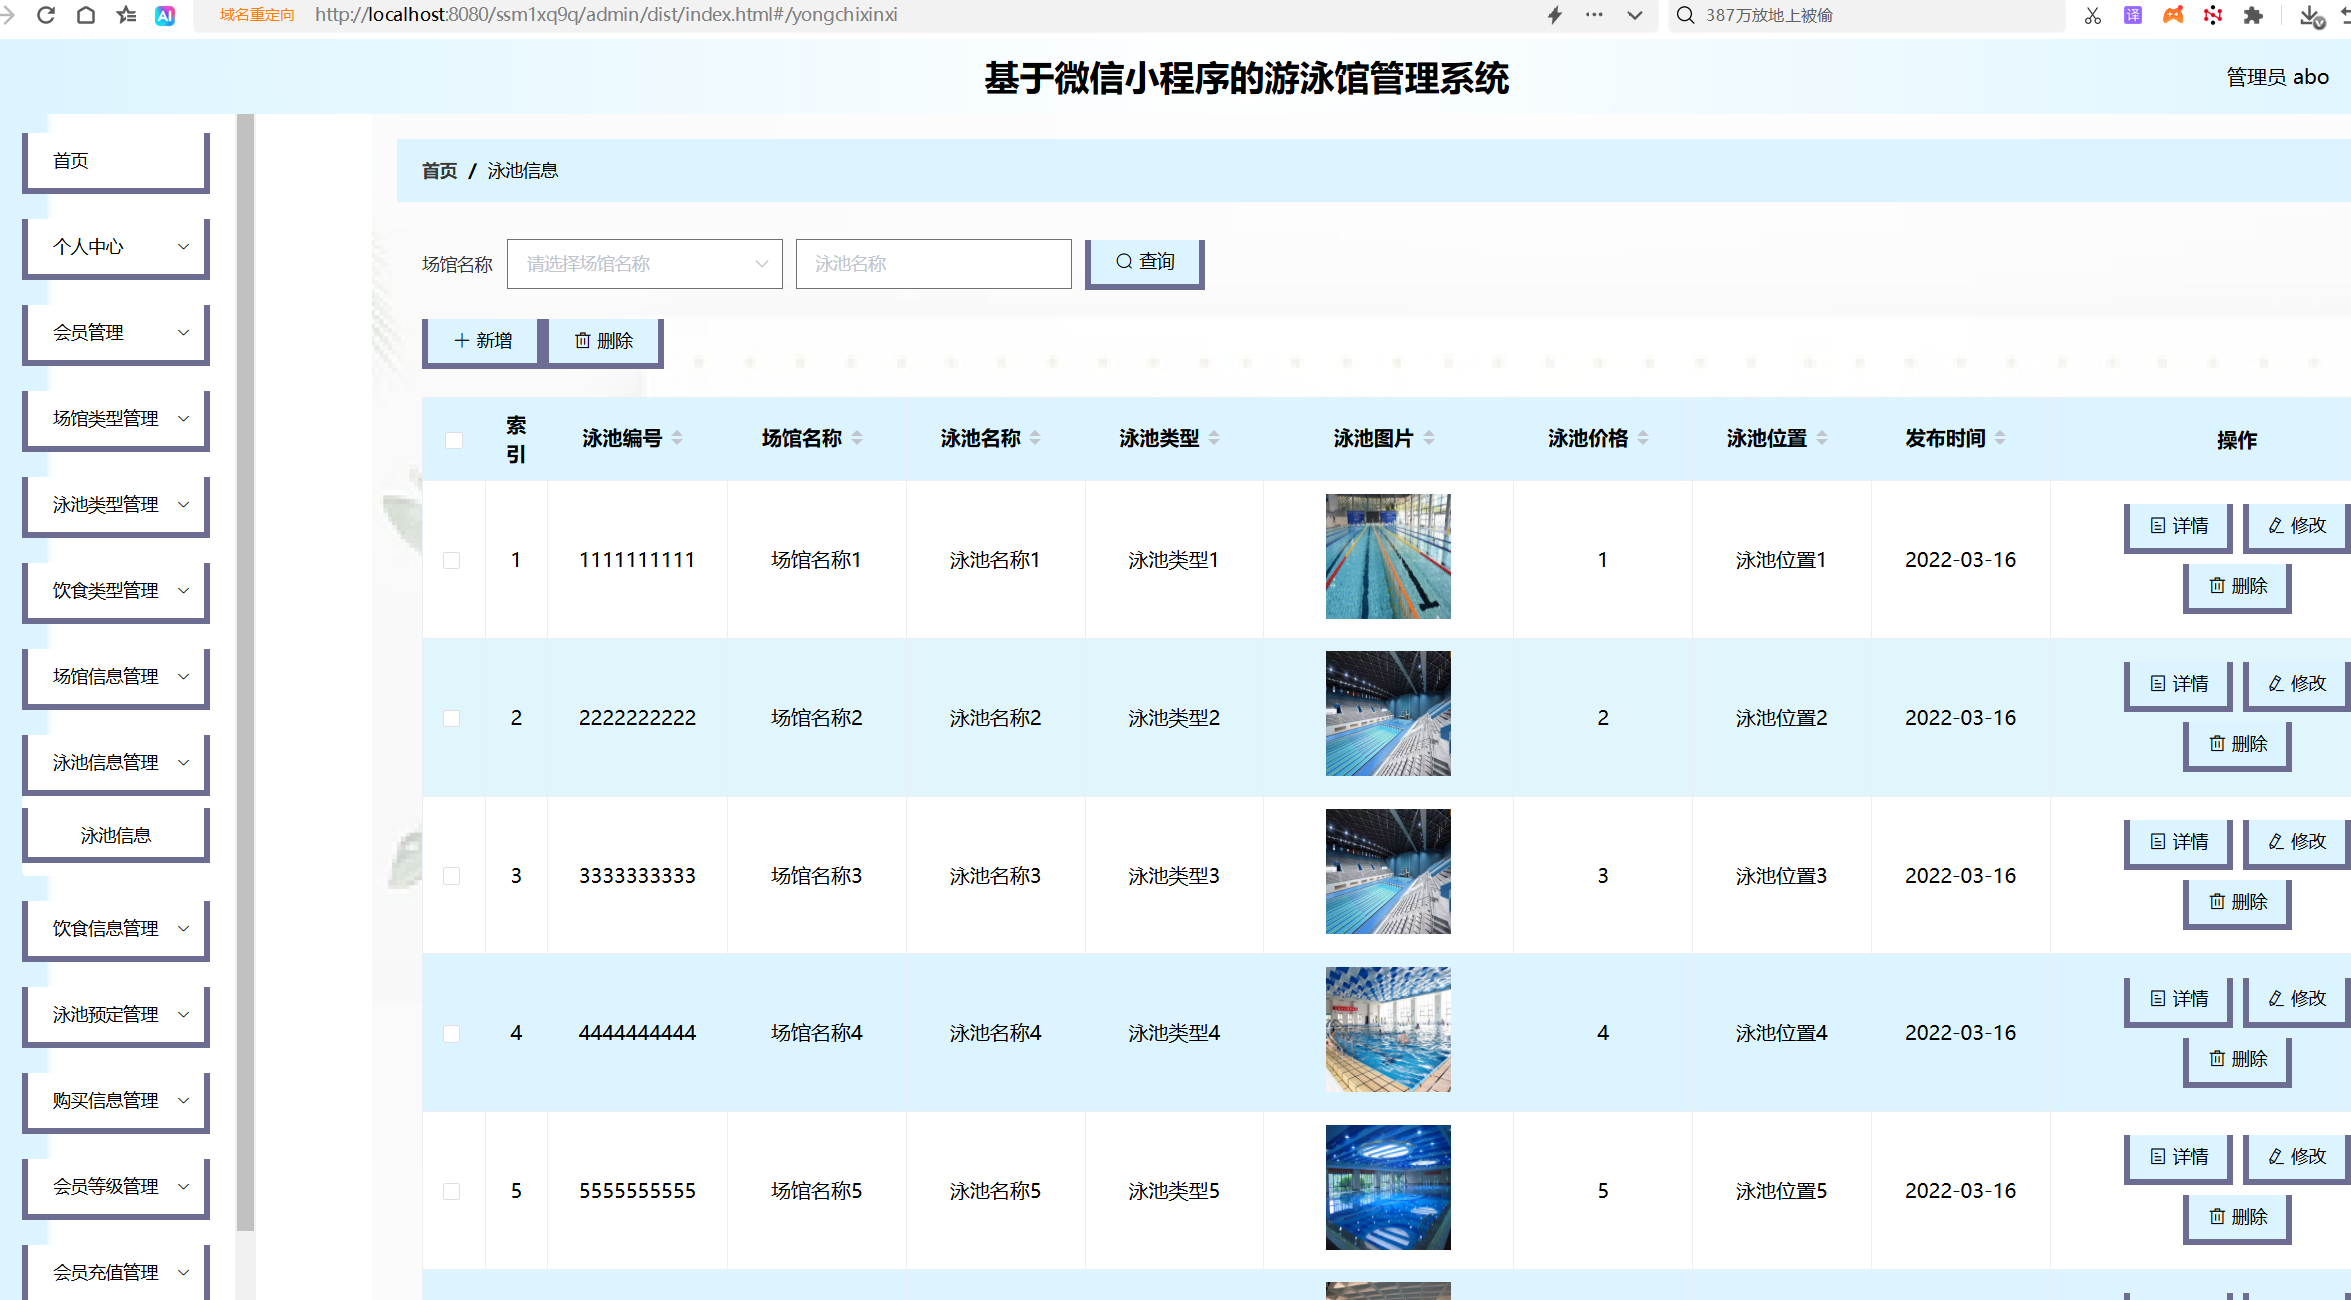
Task: Click the detail icon on row 2's 详情 button
Action: coord(2157,683)
